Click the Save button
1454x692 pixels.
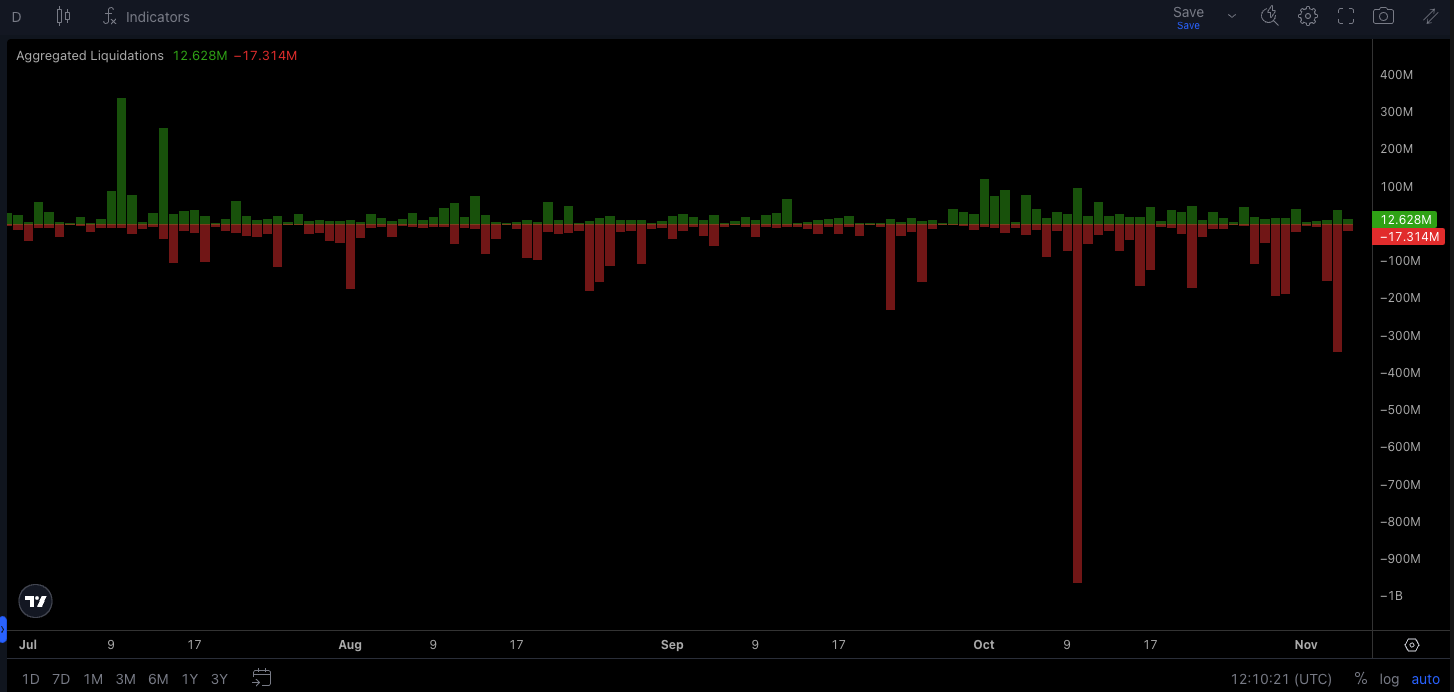[1188, 16]
